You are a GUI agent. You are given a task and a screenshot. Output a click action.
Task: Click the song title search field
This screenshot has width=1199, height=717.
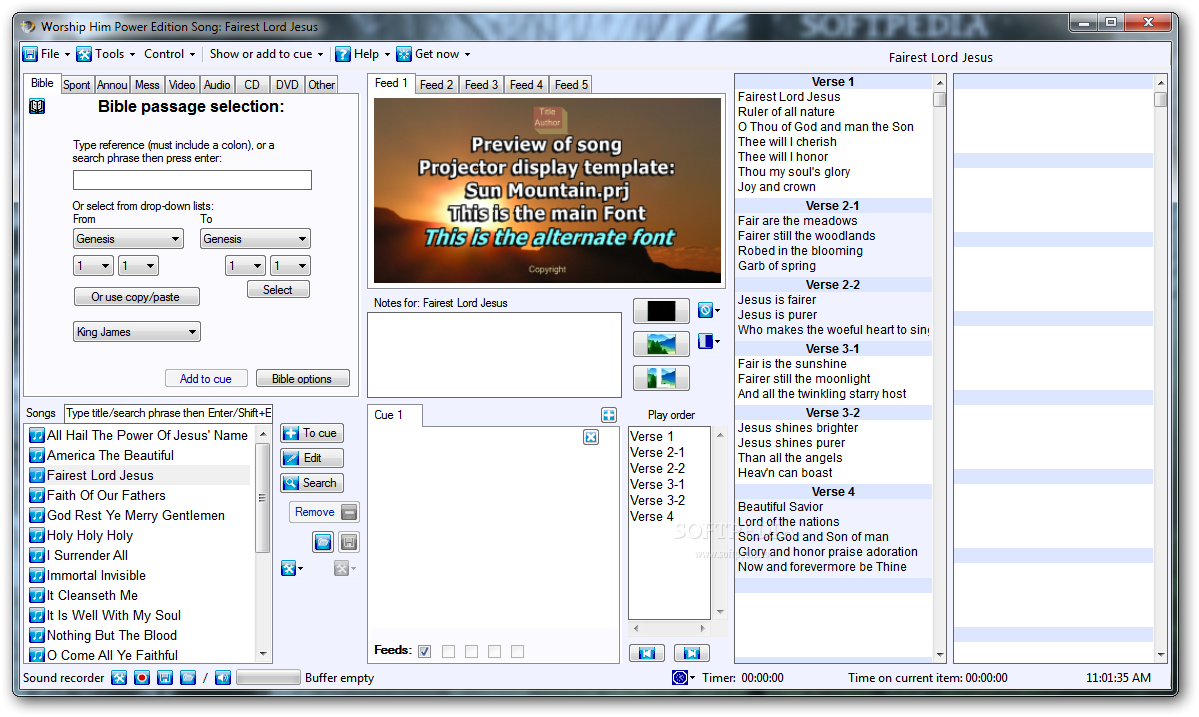point(168,413)
